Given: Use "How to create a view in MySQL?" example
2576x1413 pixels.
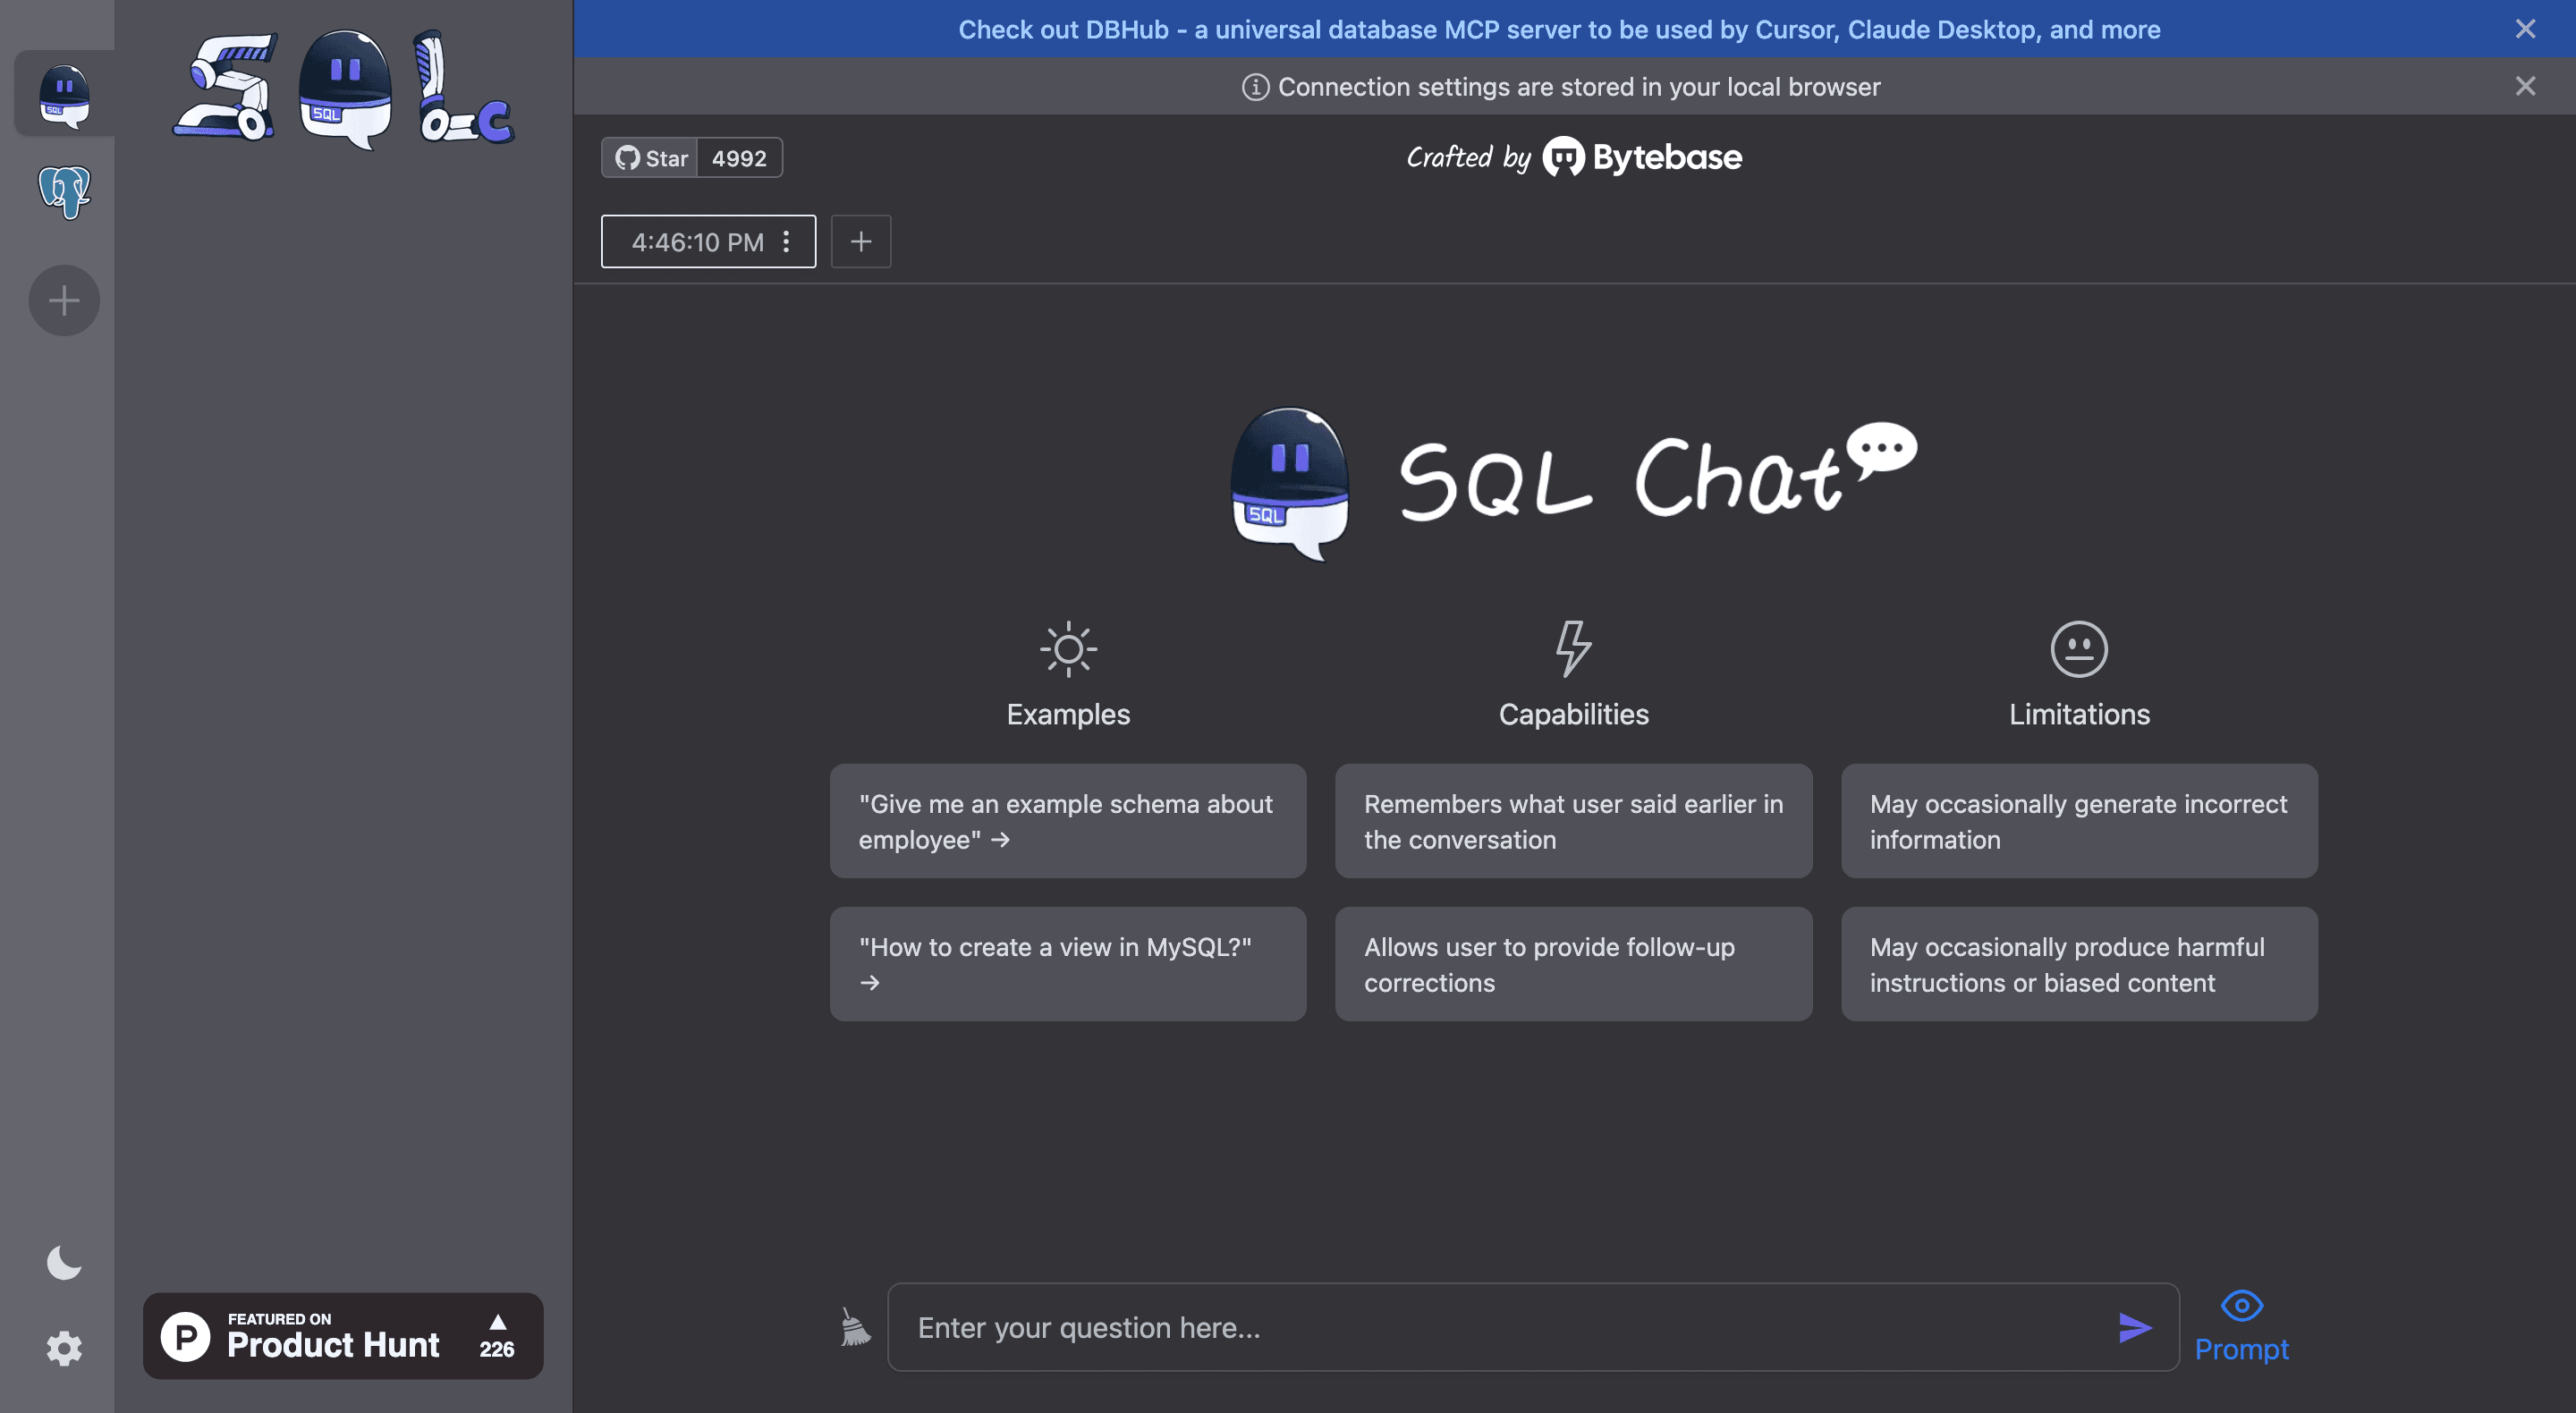Looking at the screenshot, I should click(x=1068, y=964).
